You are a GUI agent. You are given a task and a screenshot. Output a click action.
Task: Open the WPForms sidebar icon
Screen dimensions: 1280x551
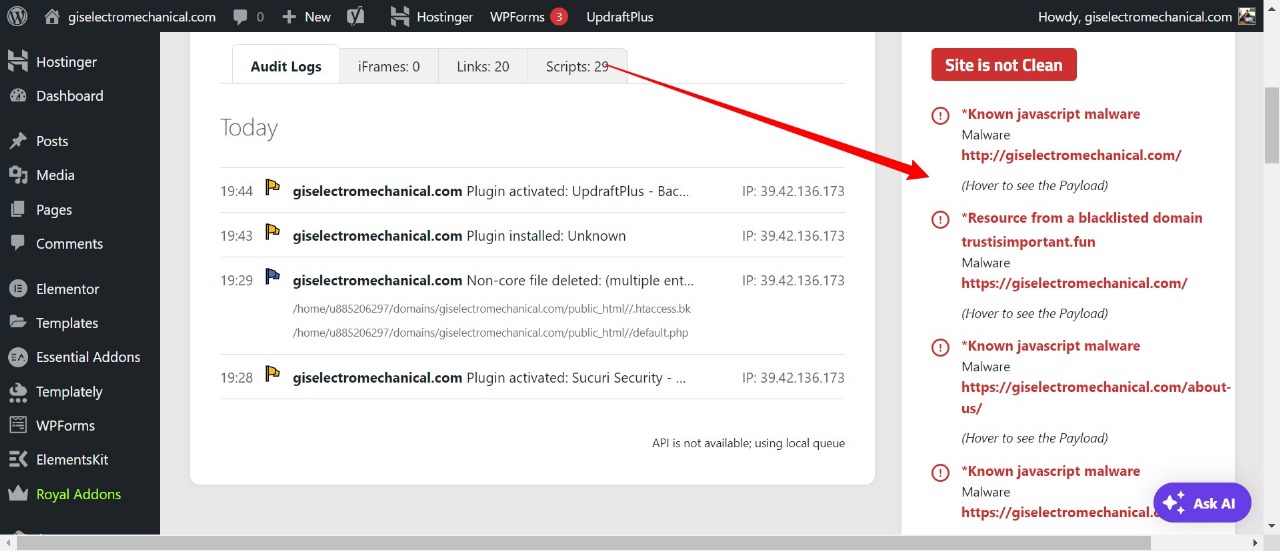click(18, 426)
